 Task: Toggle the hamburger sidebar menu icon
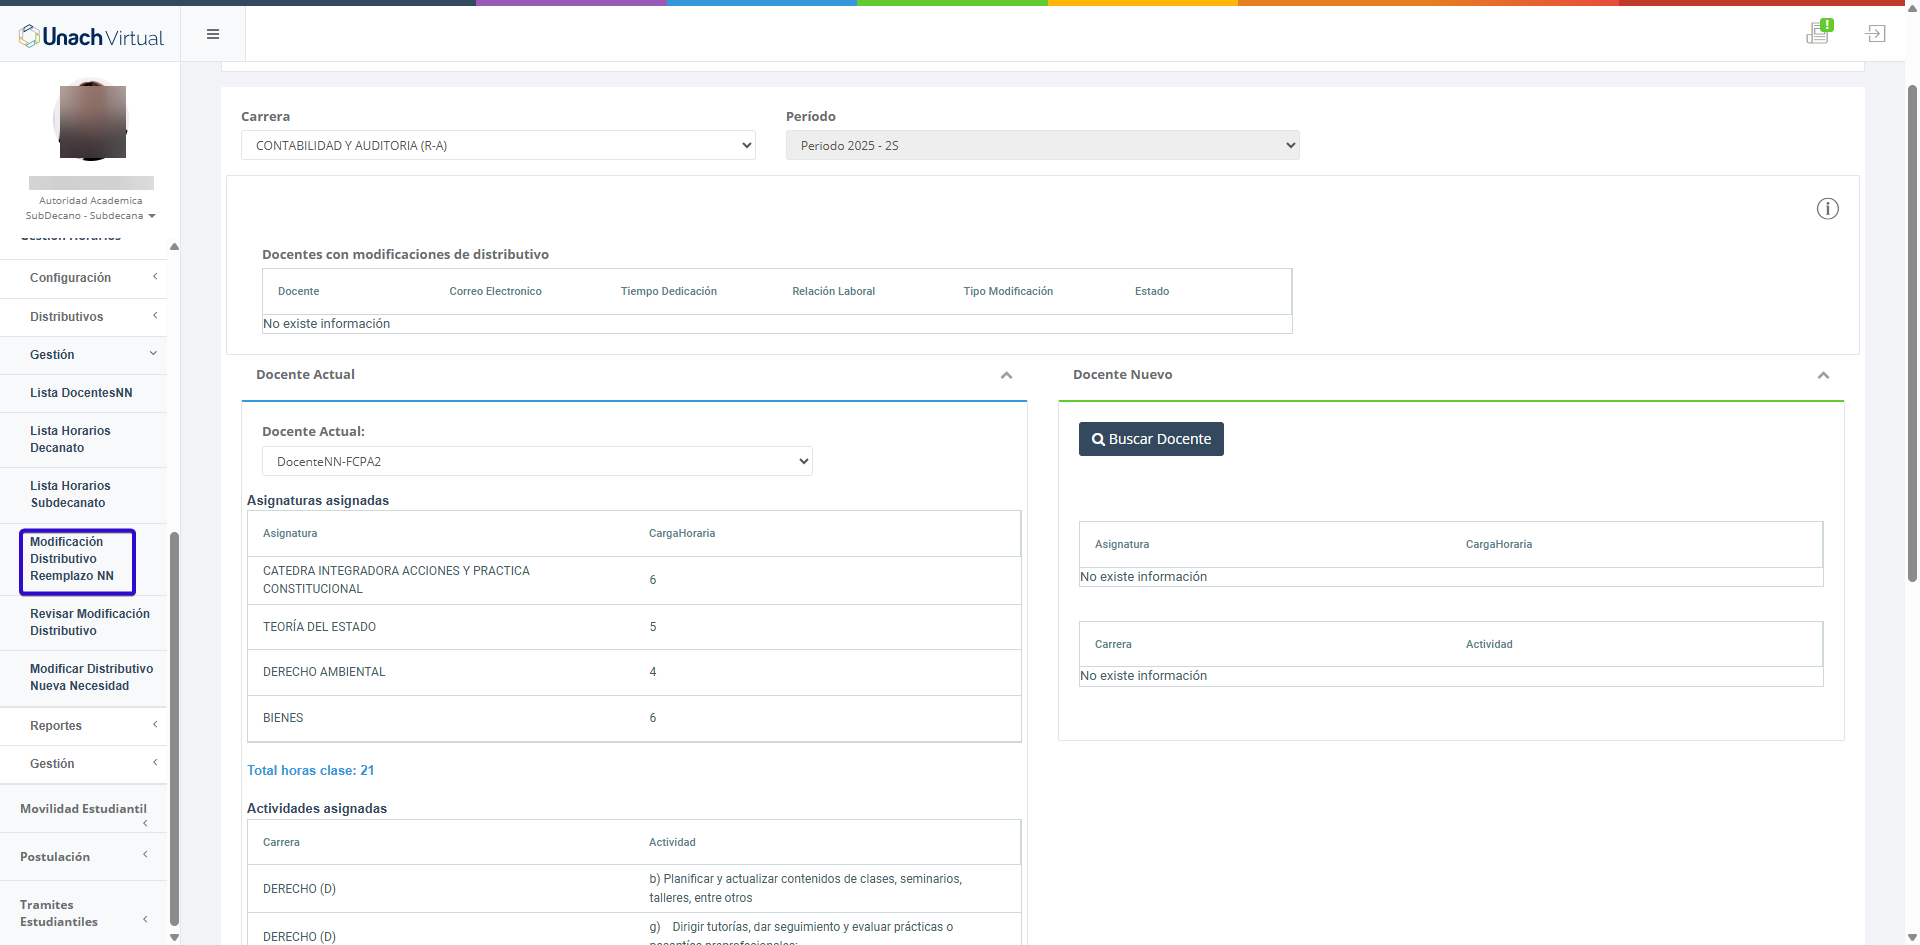pyautogui.click(x=213, y=34)
